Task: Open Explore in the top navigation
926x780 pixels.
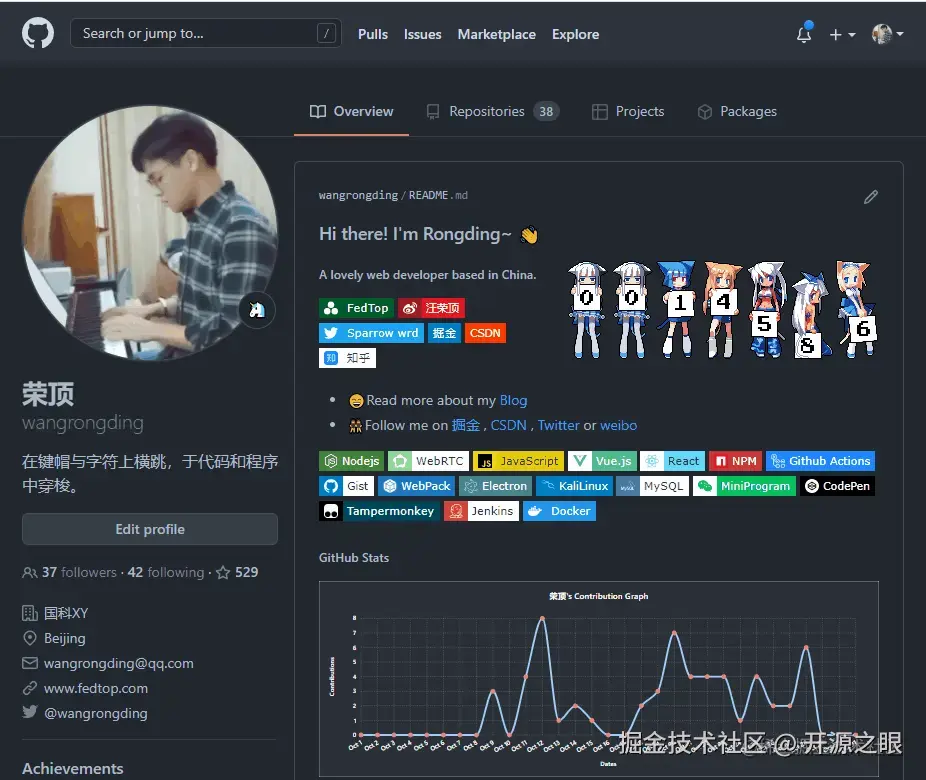Action: (x=575, y=34)
